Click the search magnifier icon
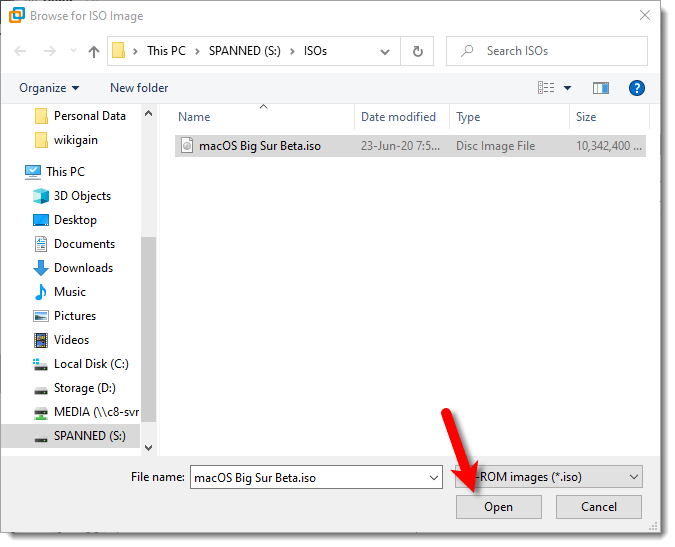The width and height of the screenshot is (675, 547). click(467, 51)
